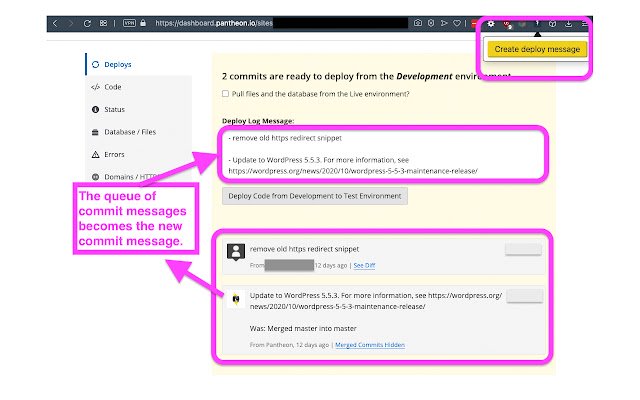Click the Database briefcase icon
This screenshot has height=400, width=640.
coord(96,132)
